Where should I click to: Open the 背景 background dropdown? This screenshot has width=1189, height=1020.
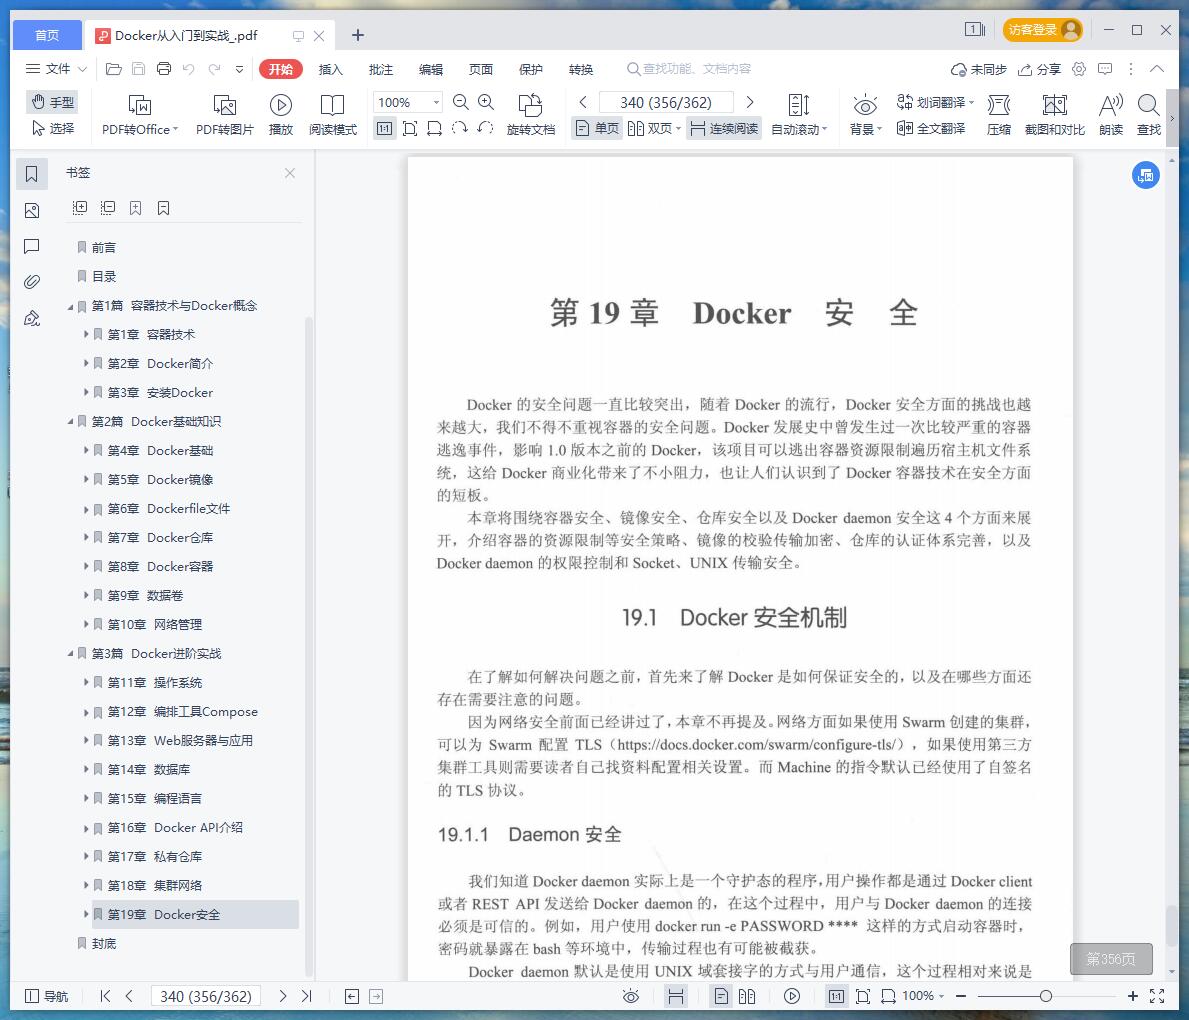(865, 115)
